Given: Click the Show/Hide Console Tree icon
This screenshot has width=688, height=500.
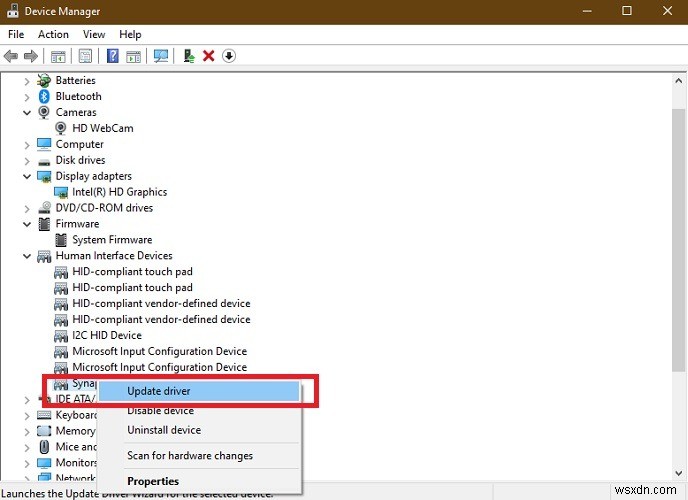Looking at the screenshot, I should coord(58,56).
